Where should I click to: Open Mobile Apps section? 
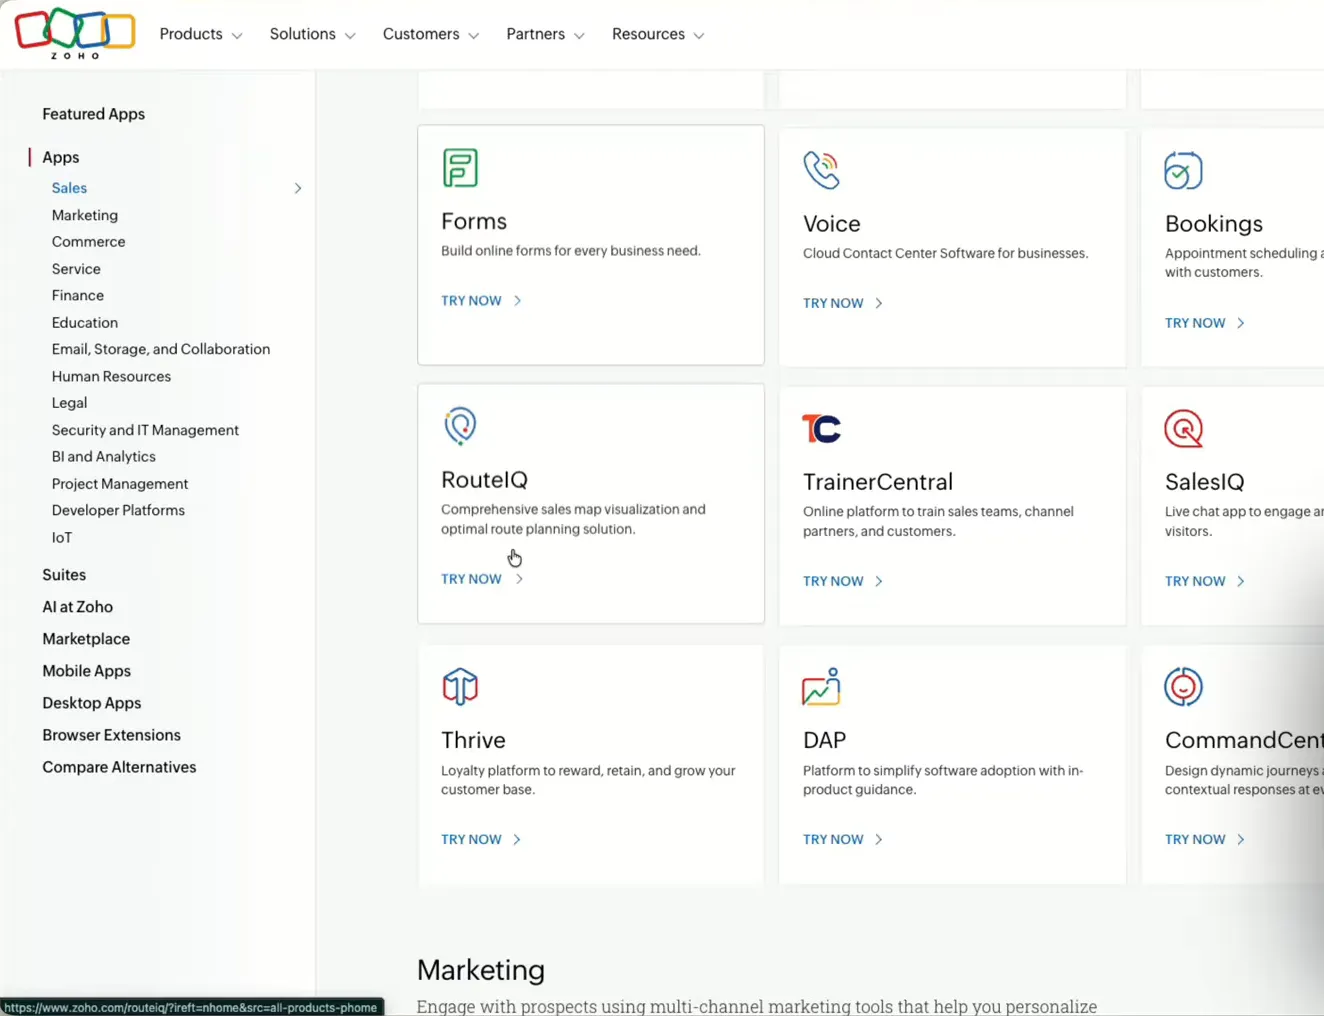click(x=86, y=671)
